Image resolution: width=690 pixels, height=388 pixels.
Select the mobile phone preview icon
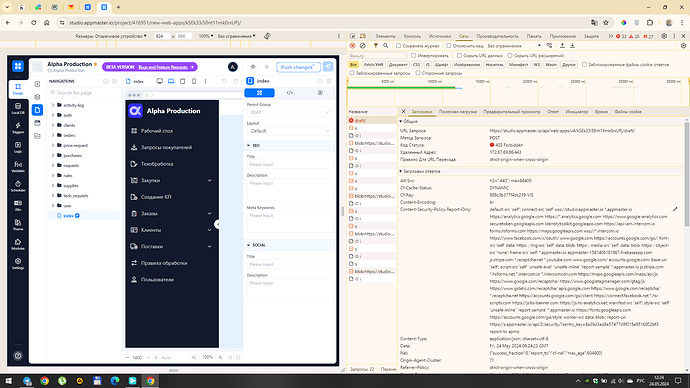point(194,81)
